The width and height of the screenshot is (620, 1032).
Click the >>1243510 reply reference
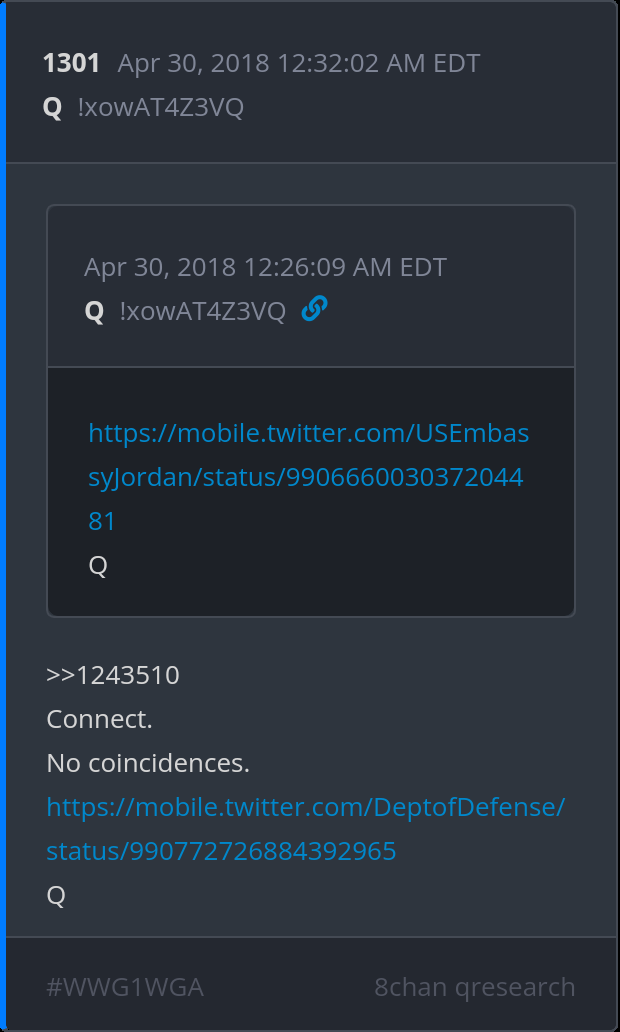coord(113,676)
